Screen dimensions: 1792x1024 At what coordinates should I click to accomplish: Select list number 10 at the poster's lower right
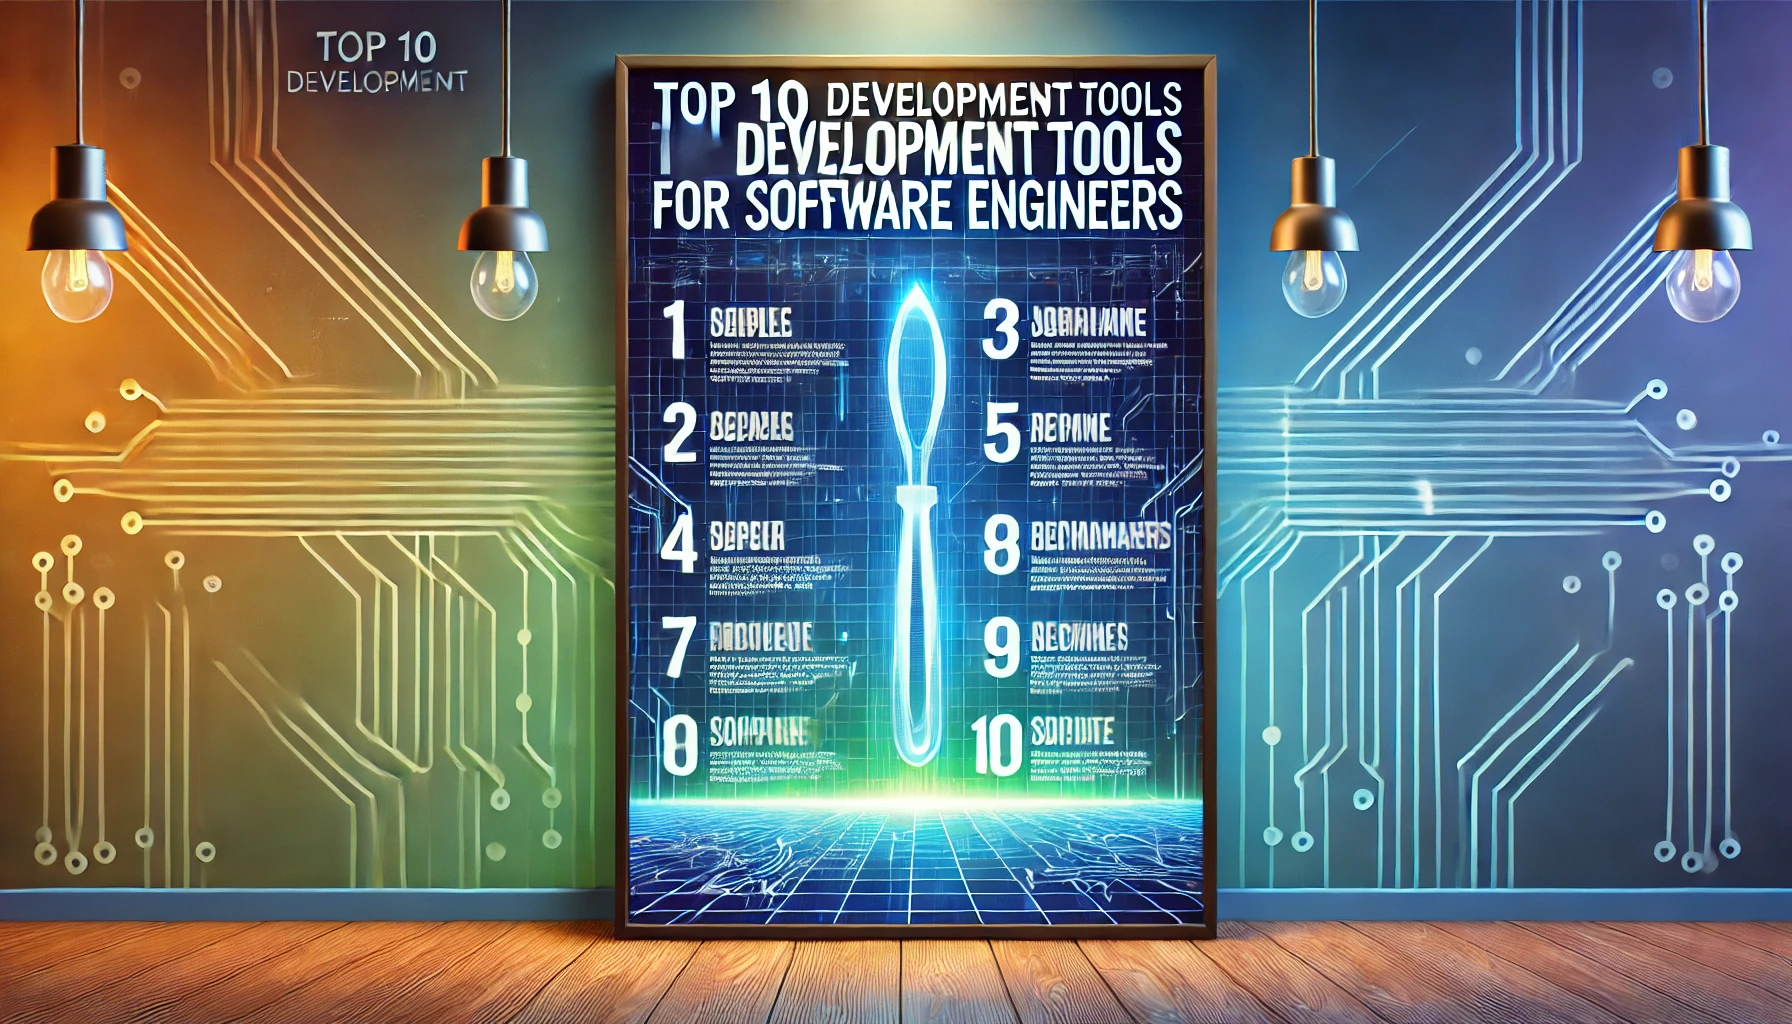click(x=997, y=745)
